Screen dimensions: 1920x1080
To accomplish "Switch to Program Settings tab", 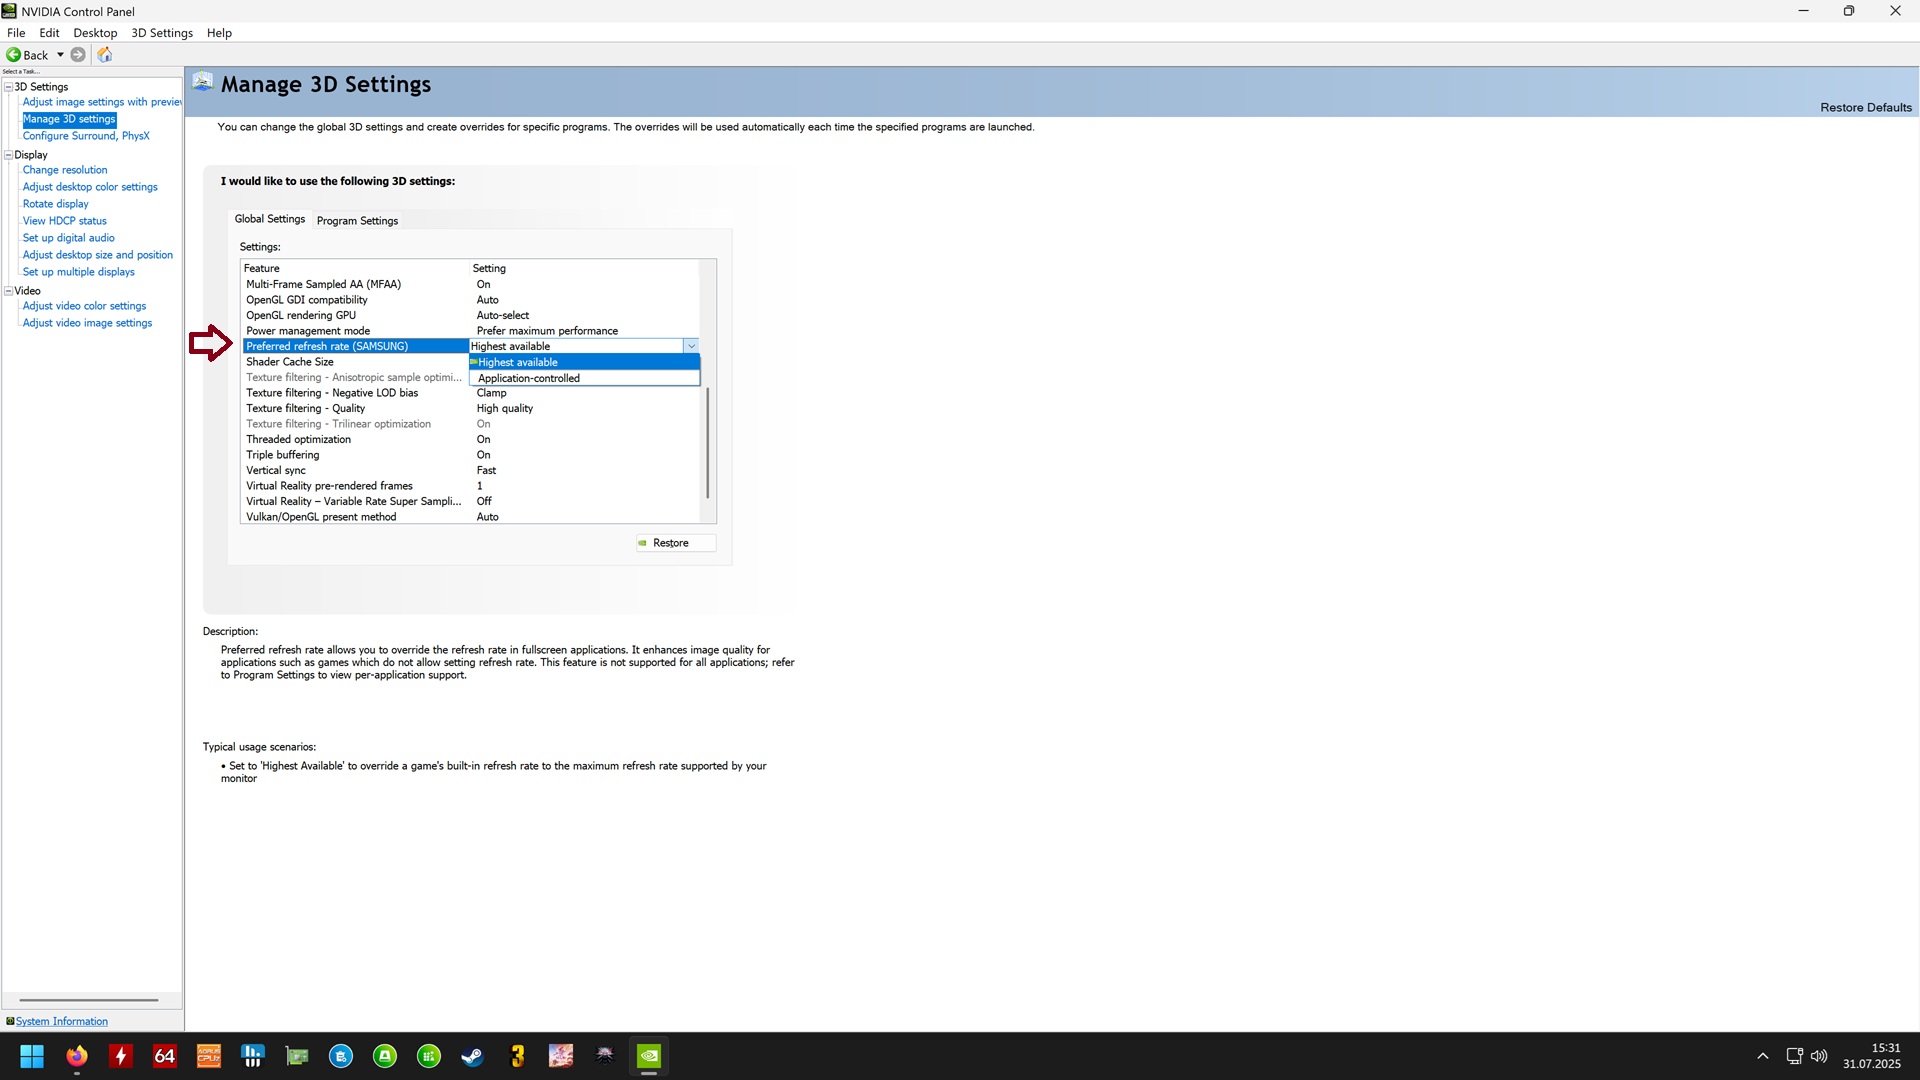I will click(x=357, y=220).
